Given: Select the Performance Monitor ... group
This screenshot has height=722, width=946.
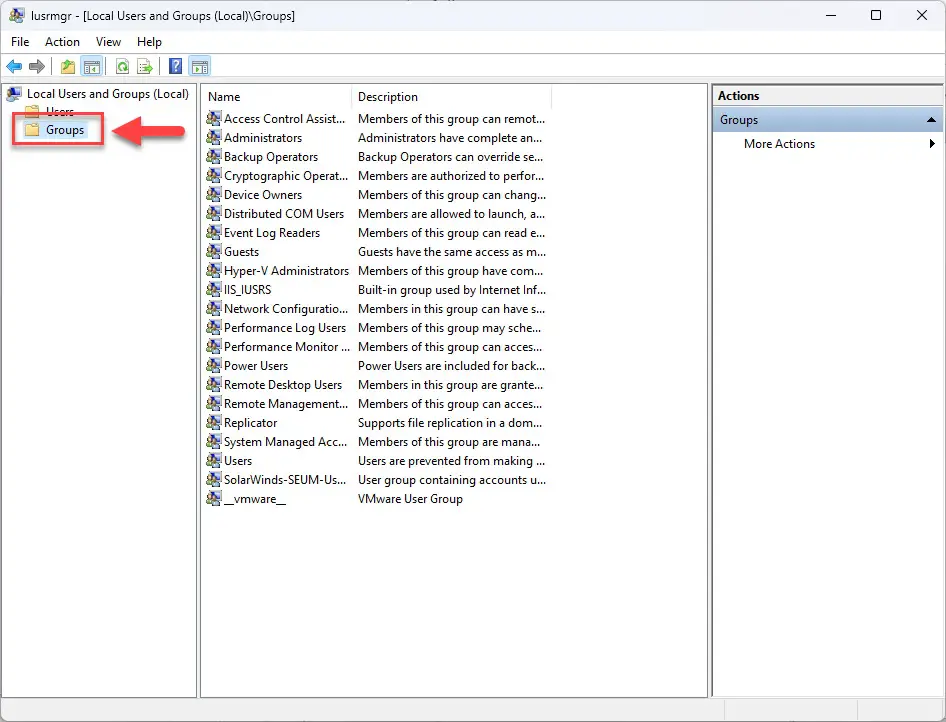Looking at the screenshot, I should (x=287, y=347).
